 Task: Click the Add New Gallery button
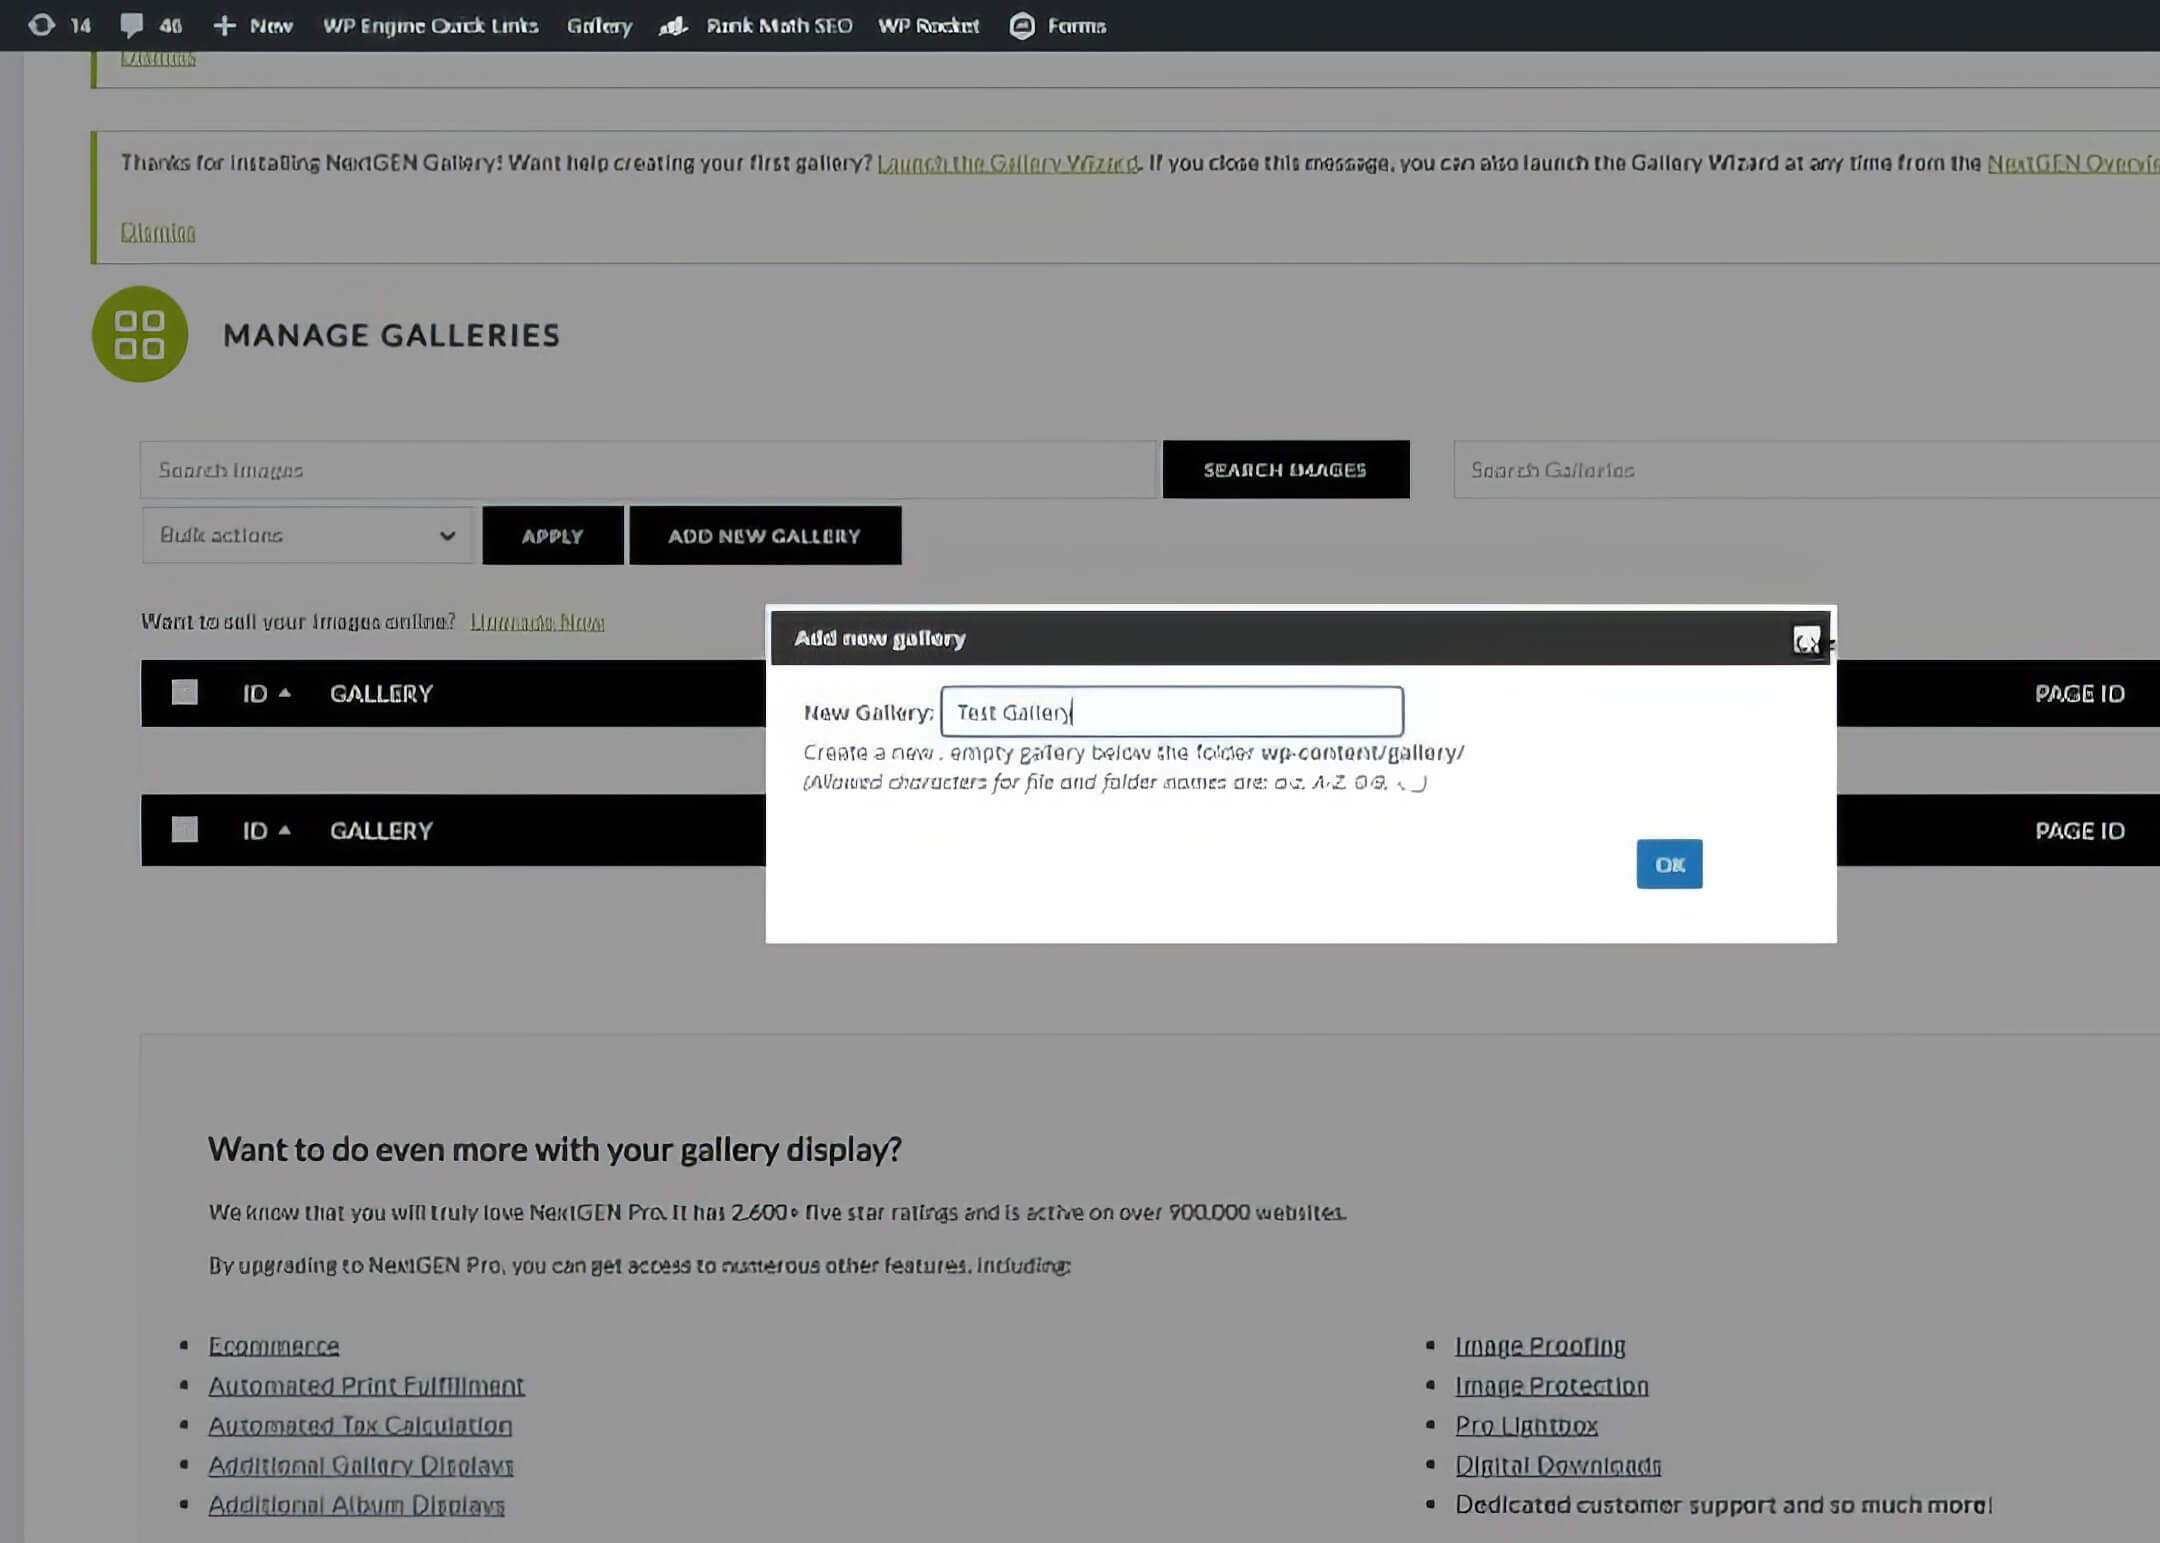tap(765, 535)
